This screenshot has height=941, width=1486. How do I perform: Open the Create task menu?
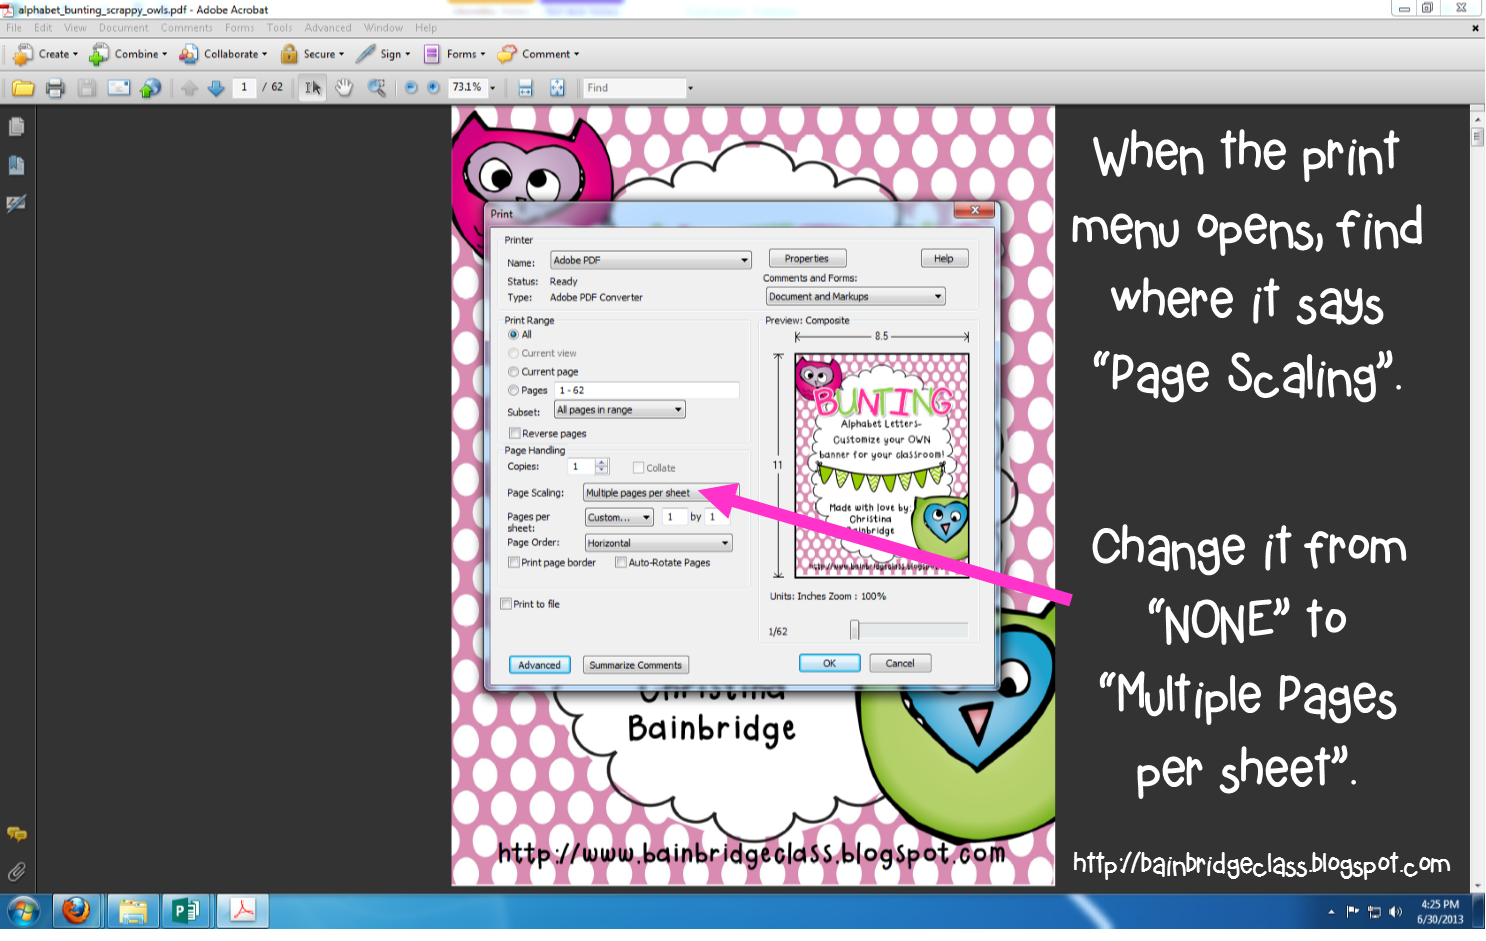45,54
